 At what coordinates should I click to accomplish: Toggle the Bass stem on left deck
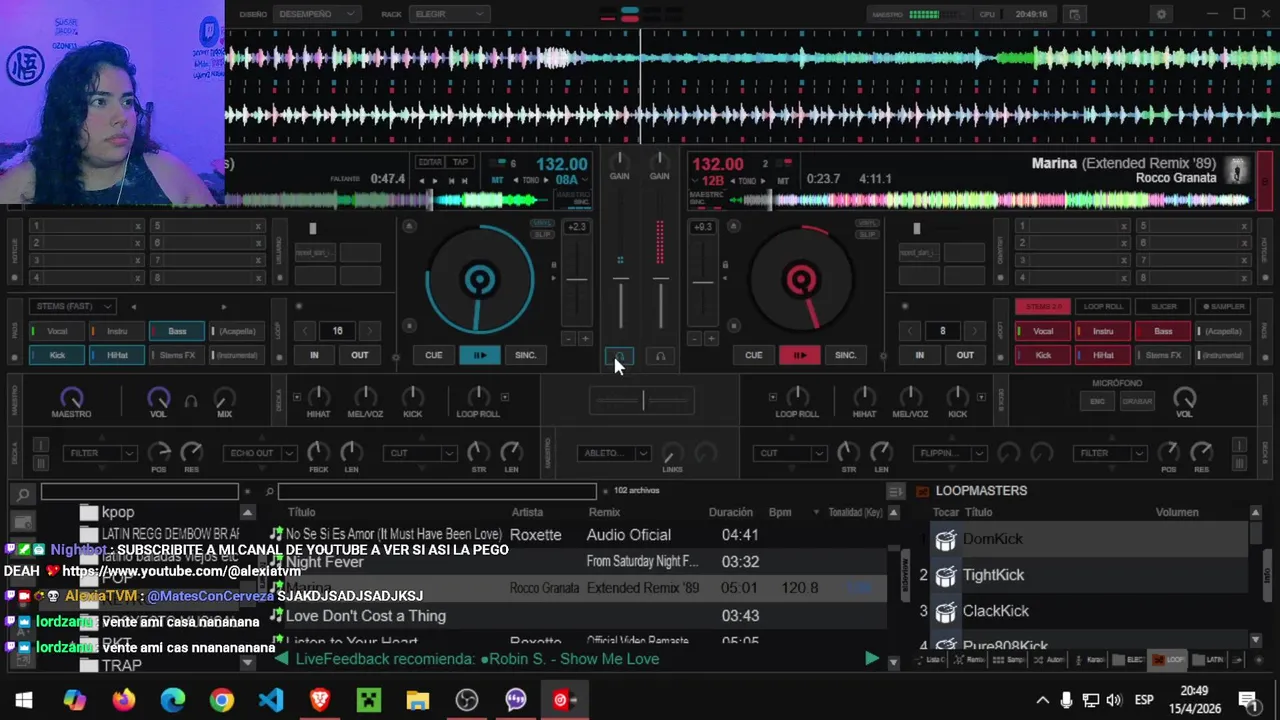point(177,331)
